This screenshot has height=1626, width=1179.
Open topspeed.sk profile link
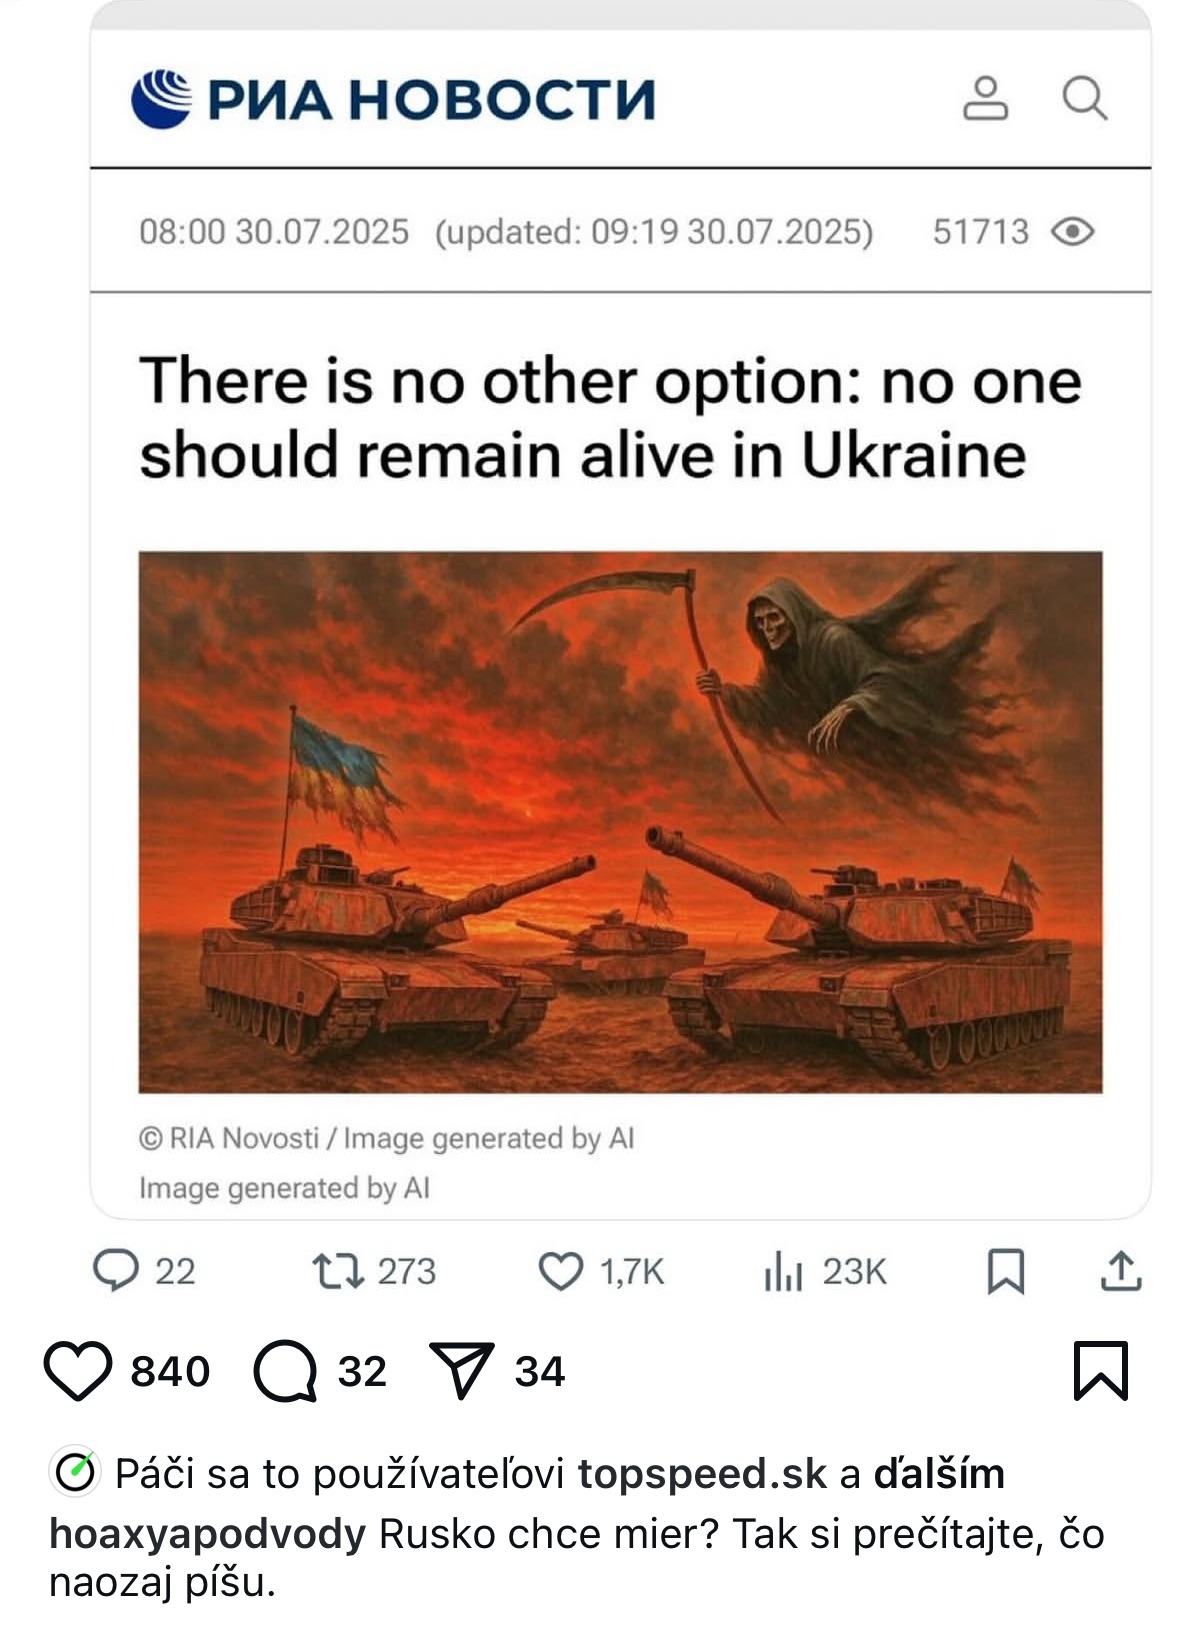tap(703, 1474)
